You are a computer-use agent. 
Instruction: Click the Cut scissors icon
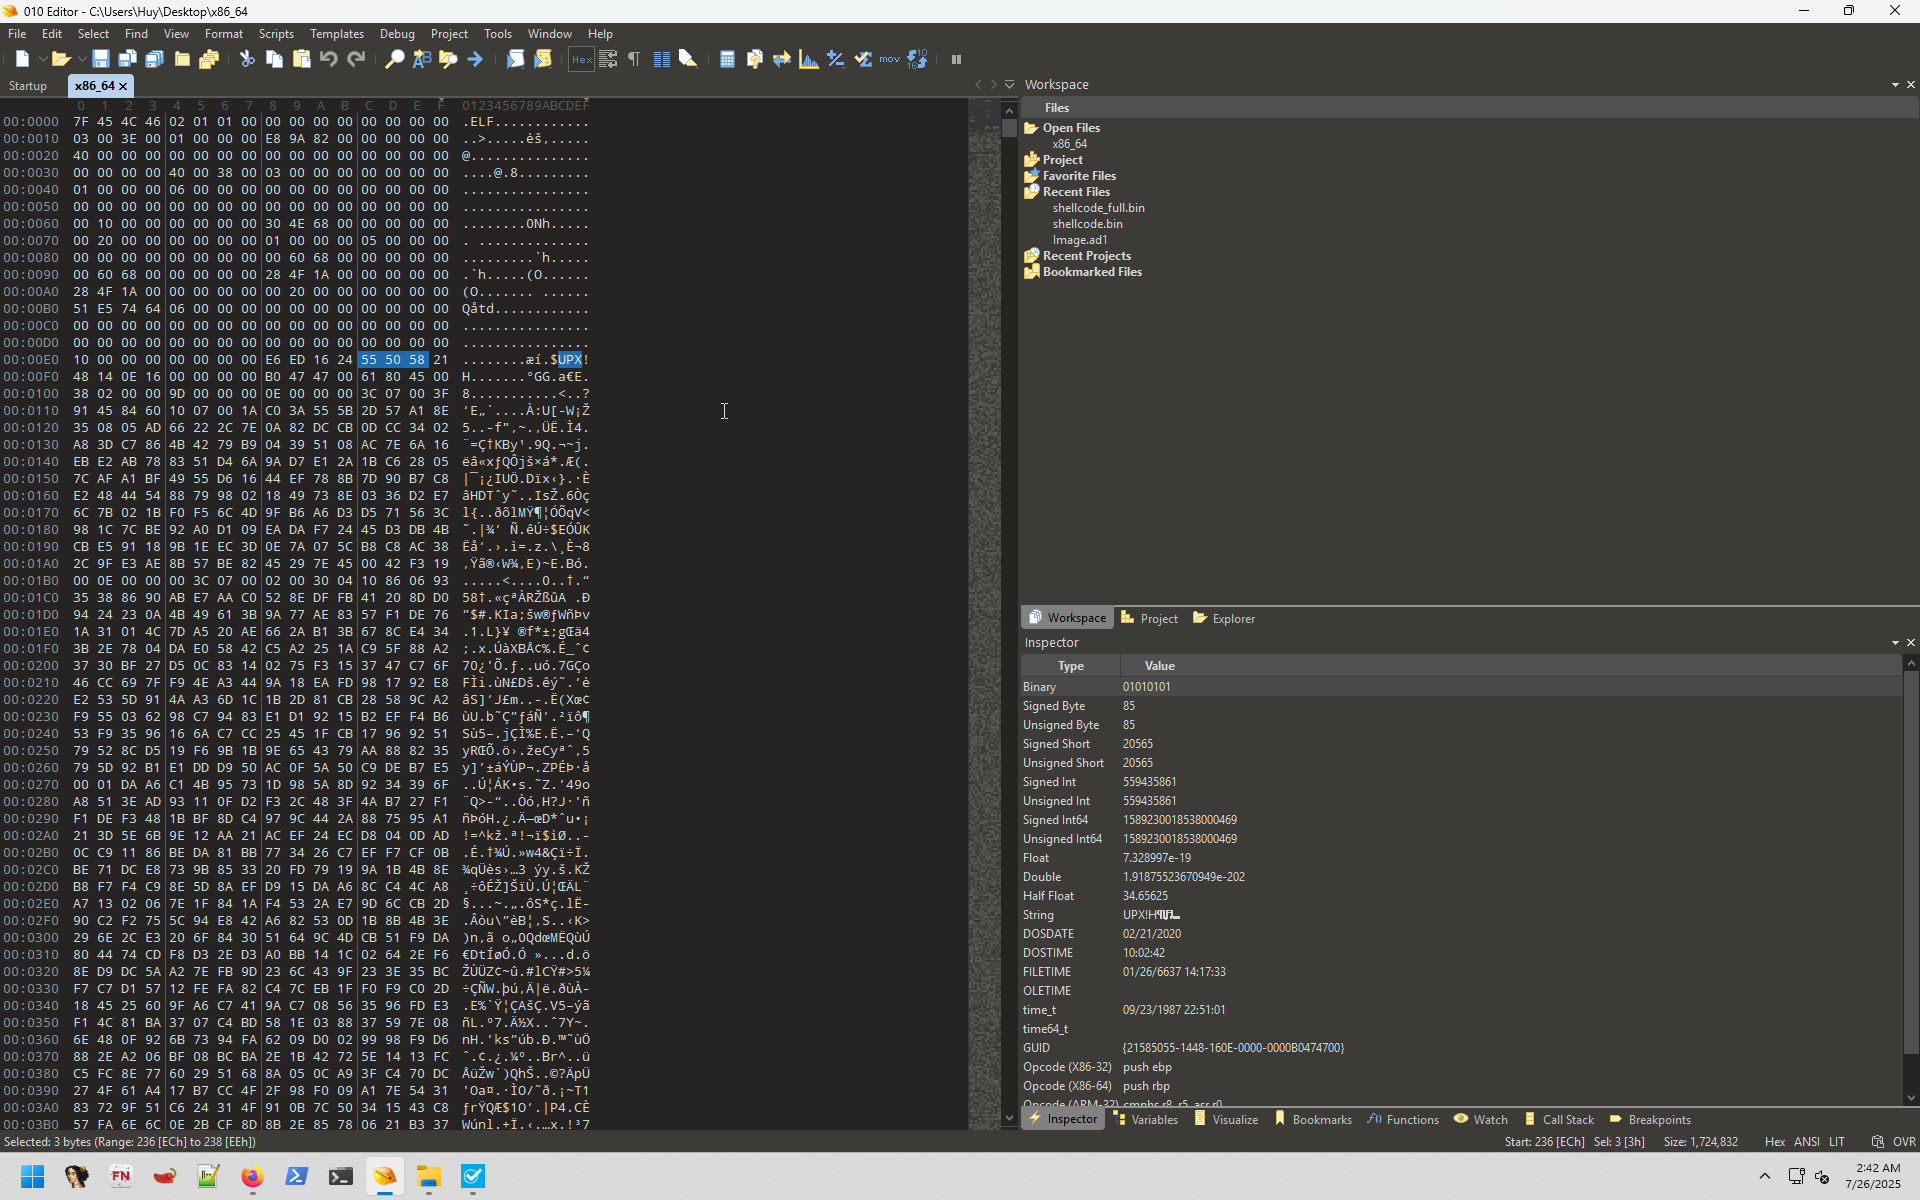[x=247, y=60]
